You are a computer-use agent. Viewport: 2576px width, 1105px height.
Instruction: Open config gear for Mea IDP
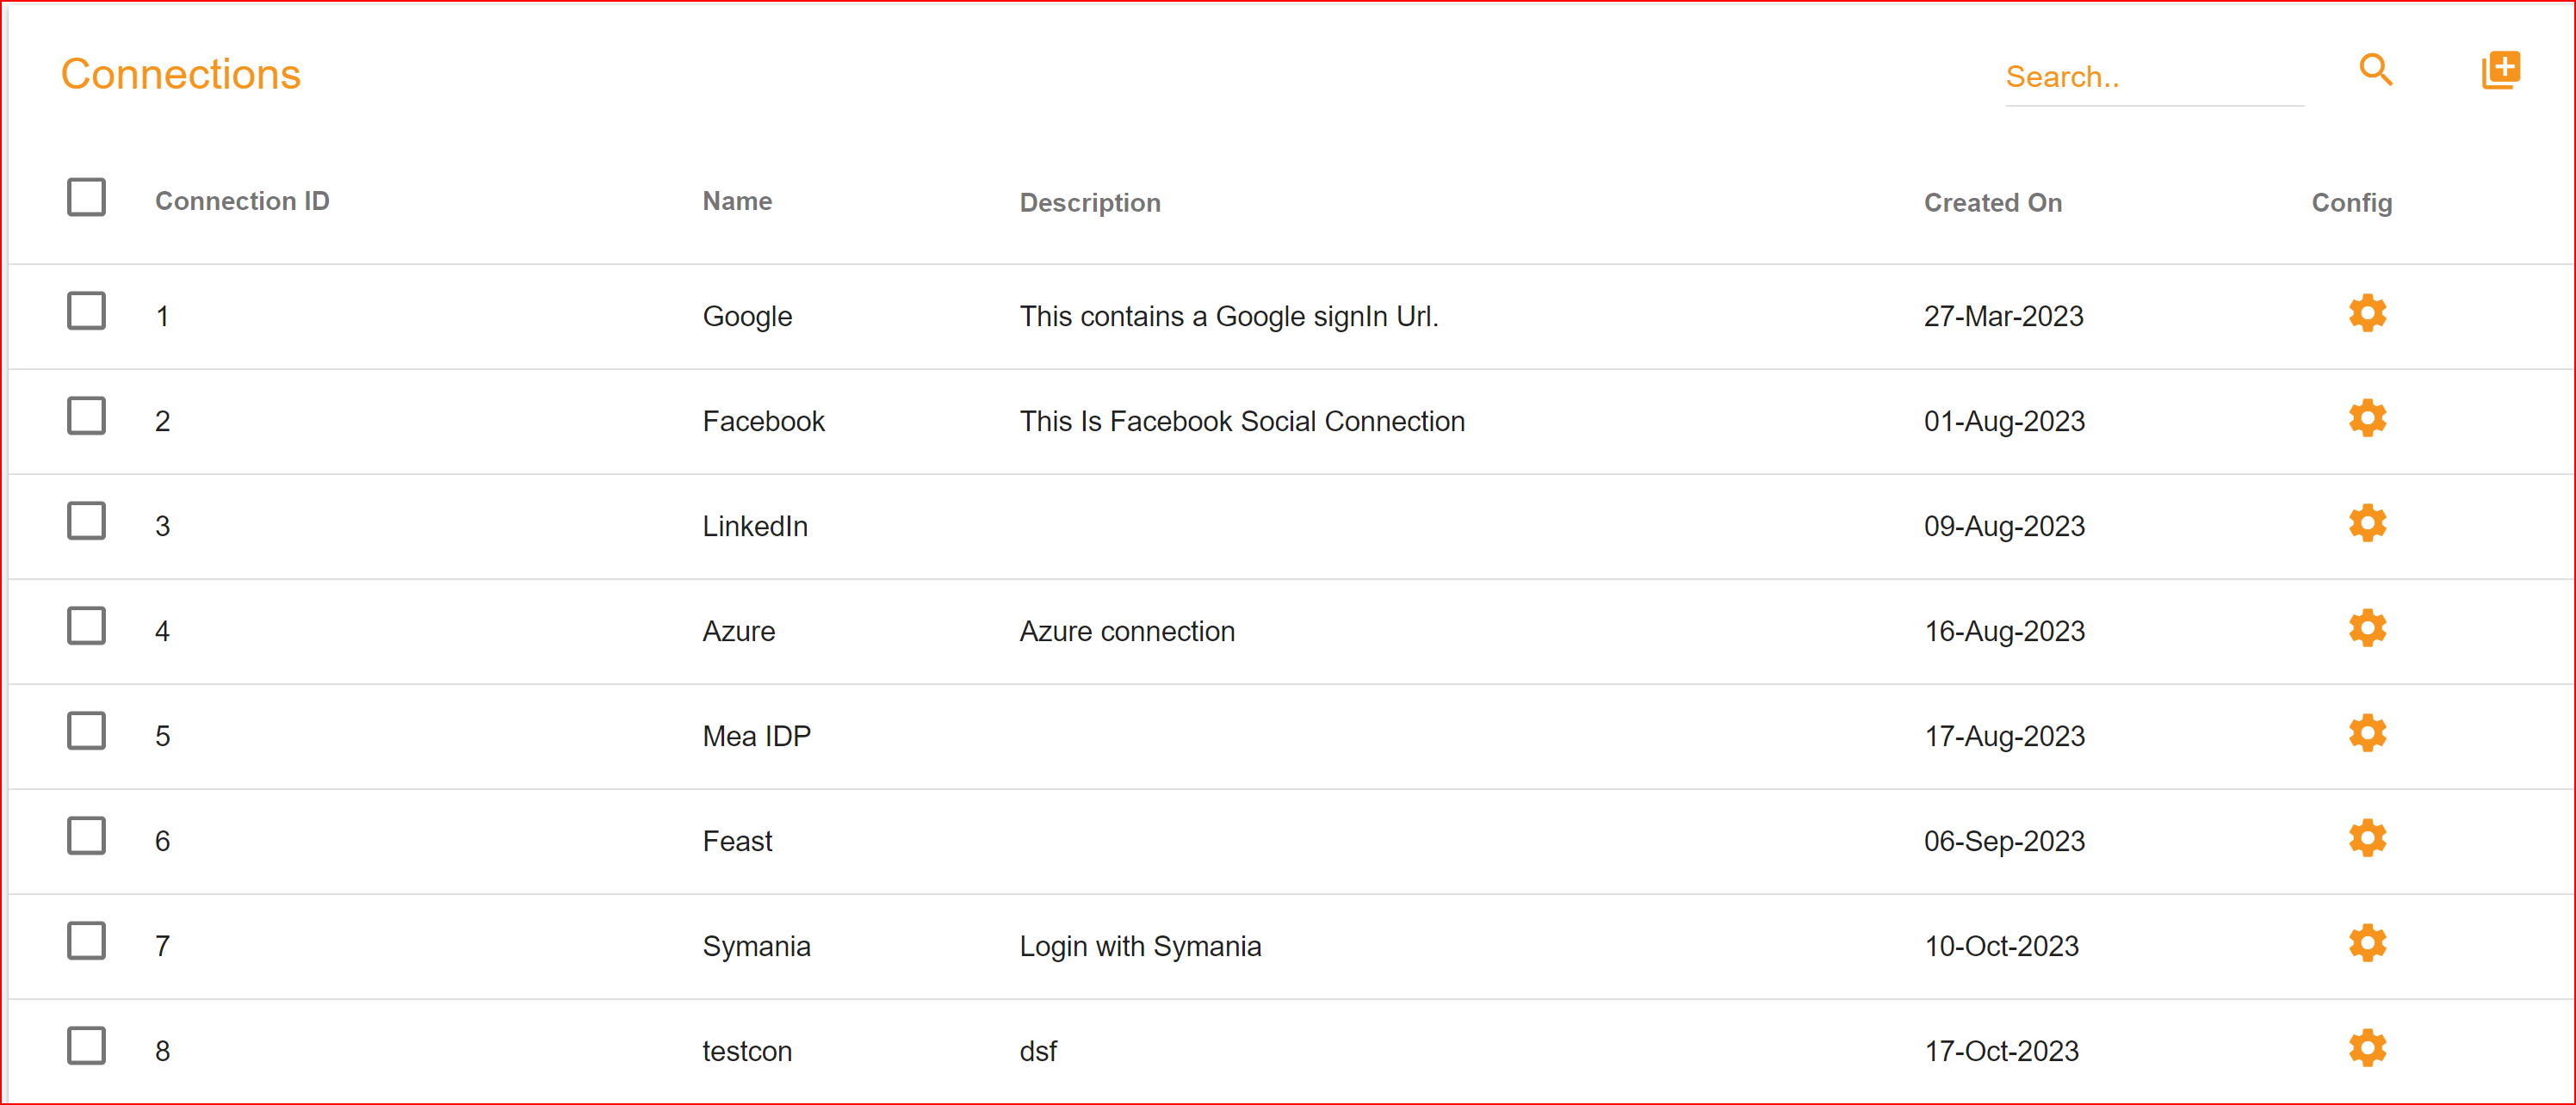[x=2366, y=733]
